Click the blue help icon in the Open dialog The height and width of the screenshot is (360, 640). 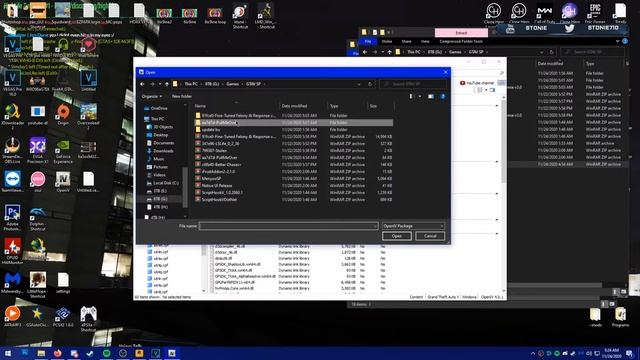click(443, 96)
